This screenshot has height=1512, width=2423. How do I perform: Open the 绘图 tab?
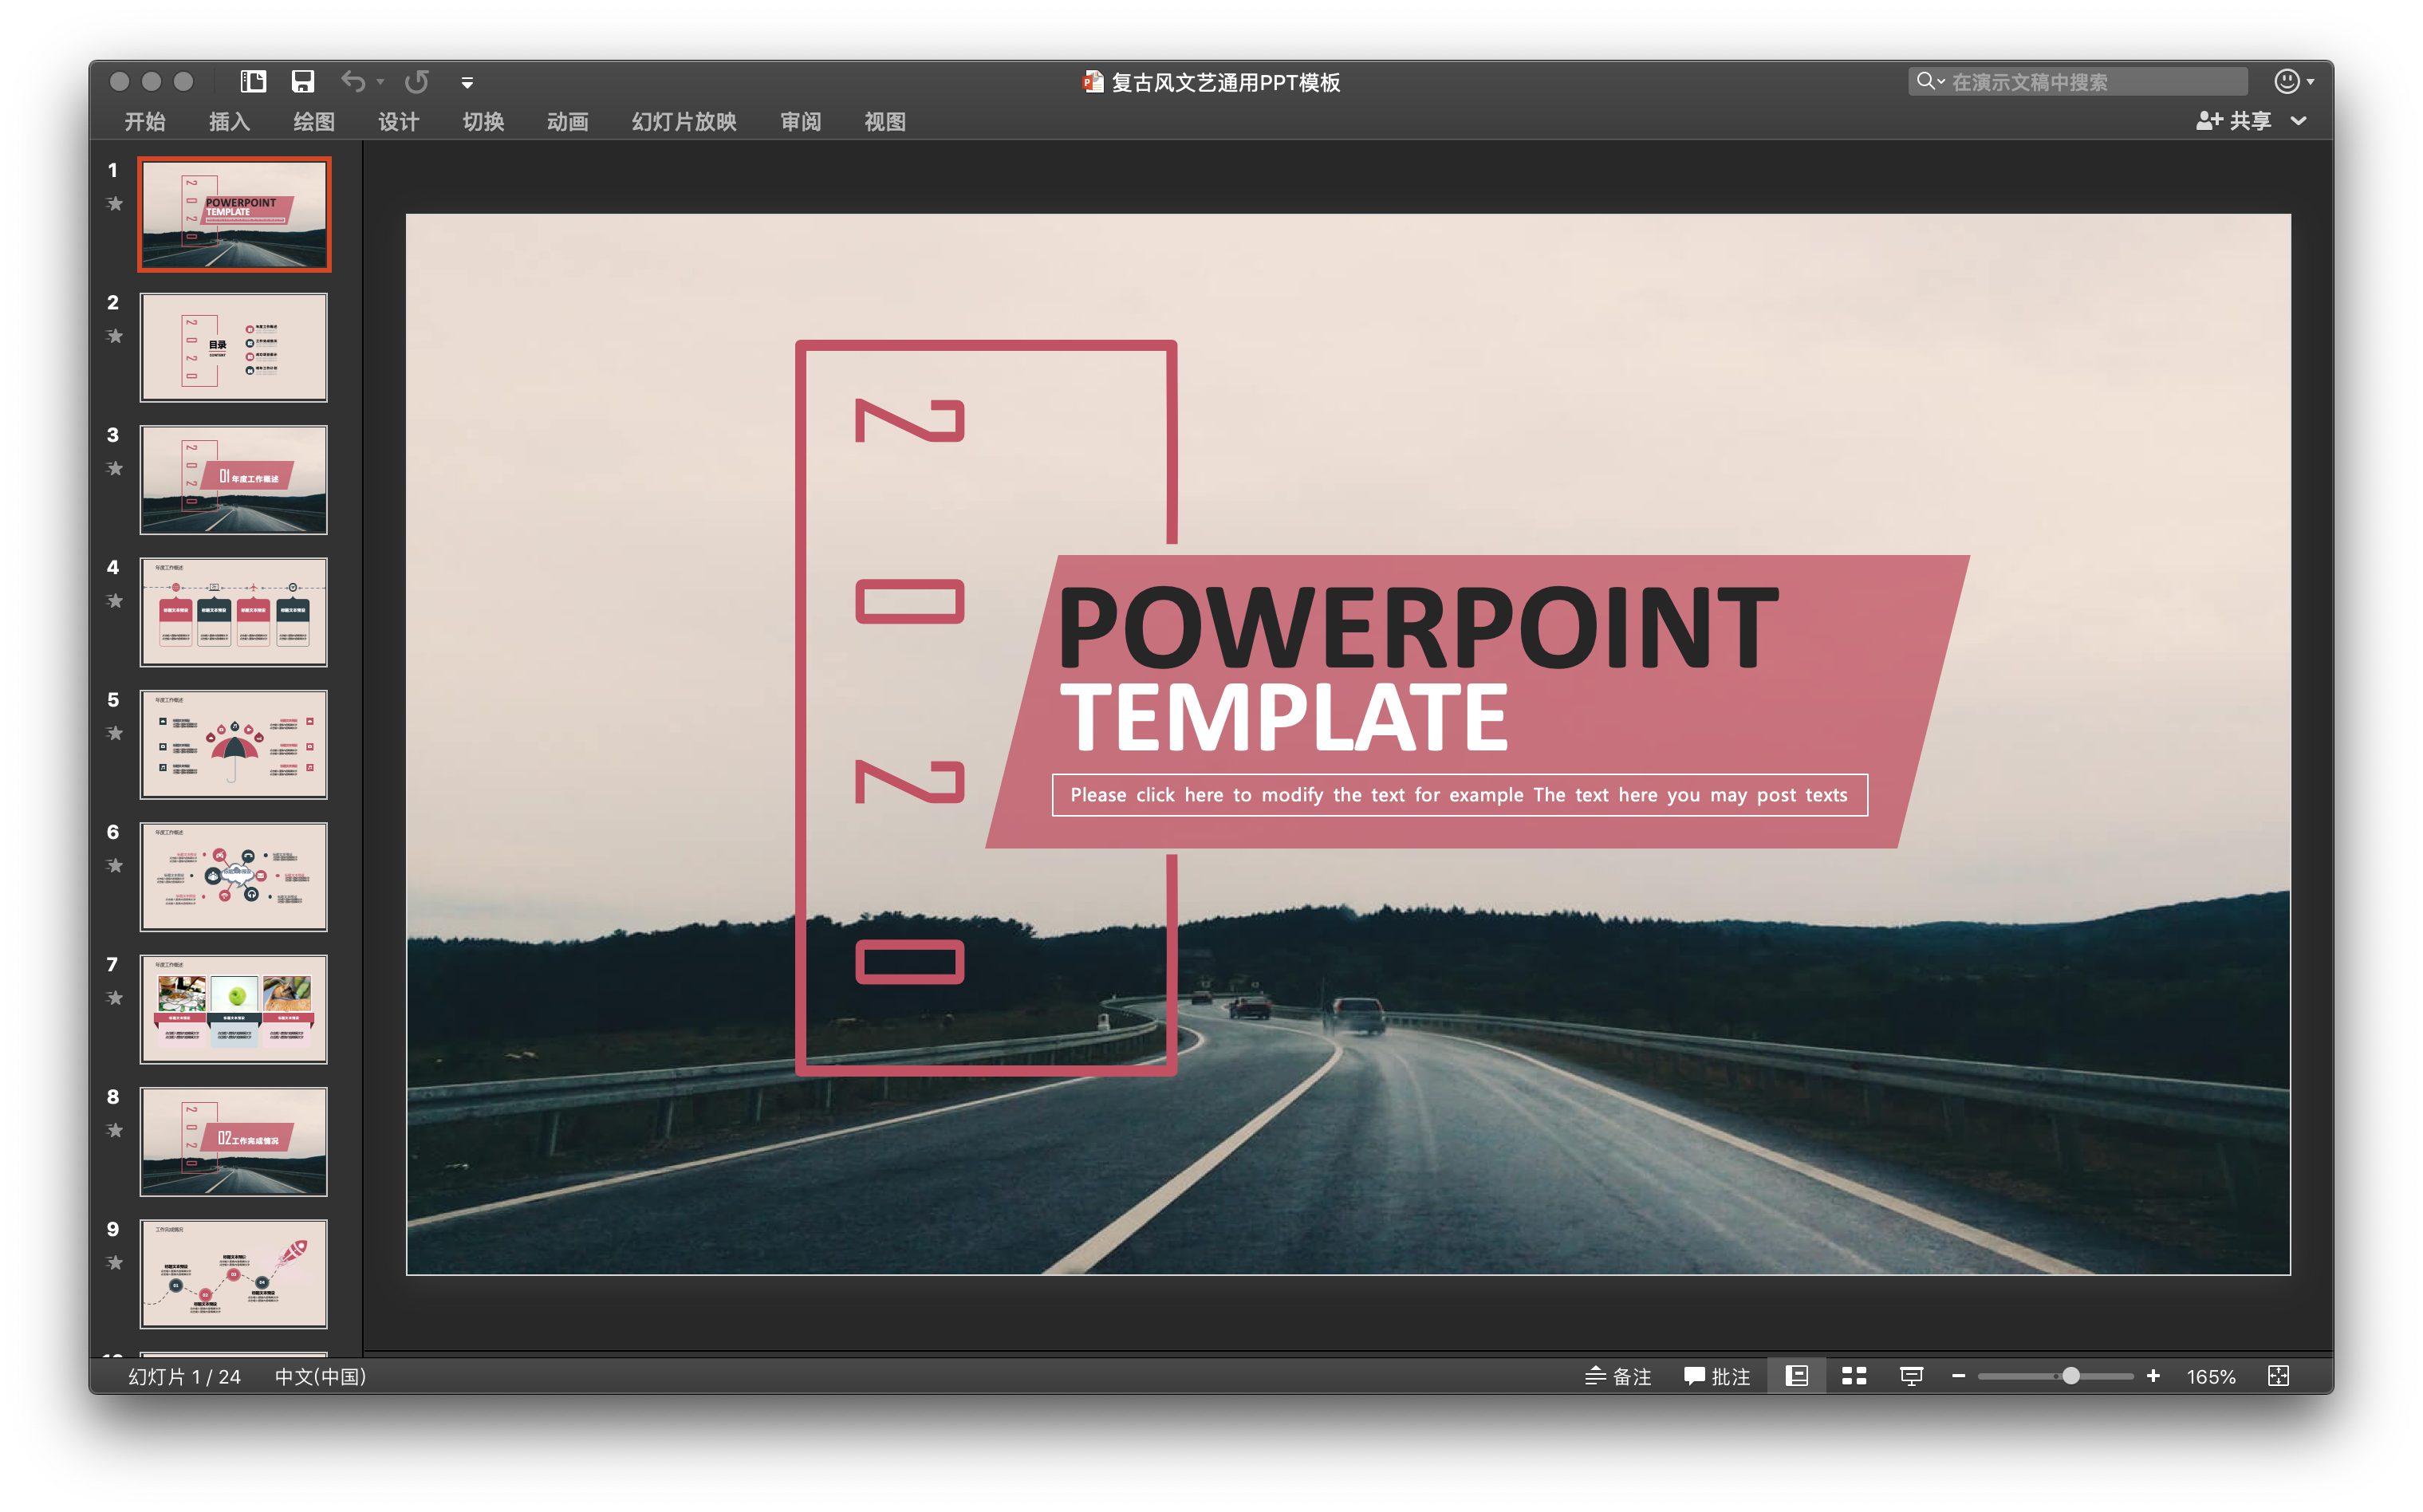(314, 121)
